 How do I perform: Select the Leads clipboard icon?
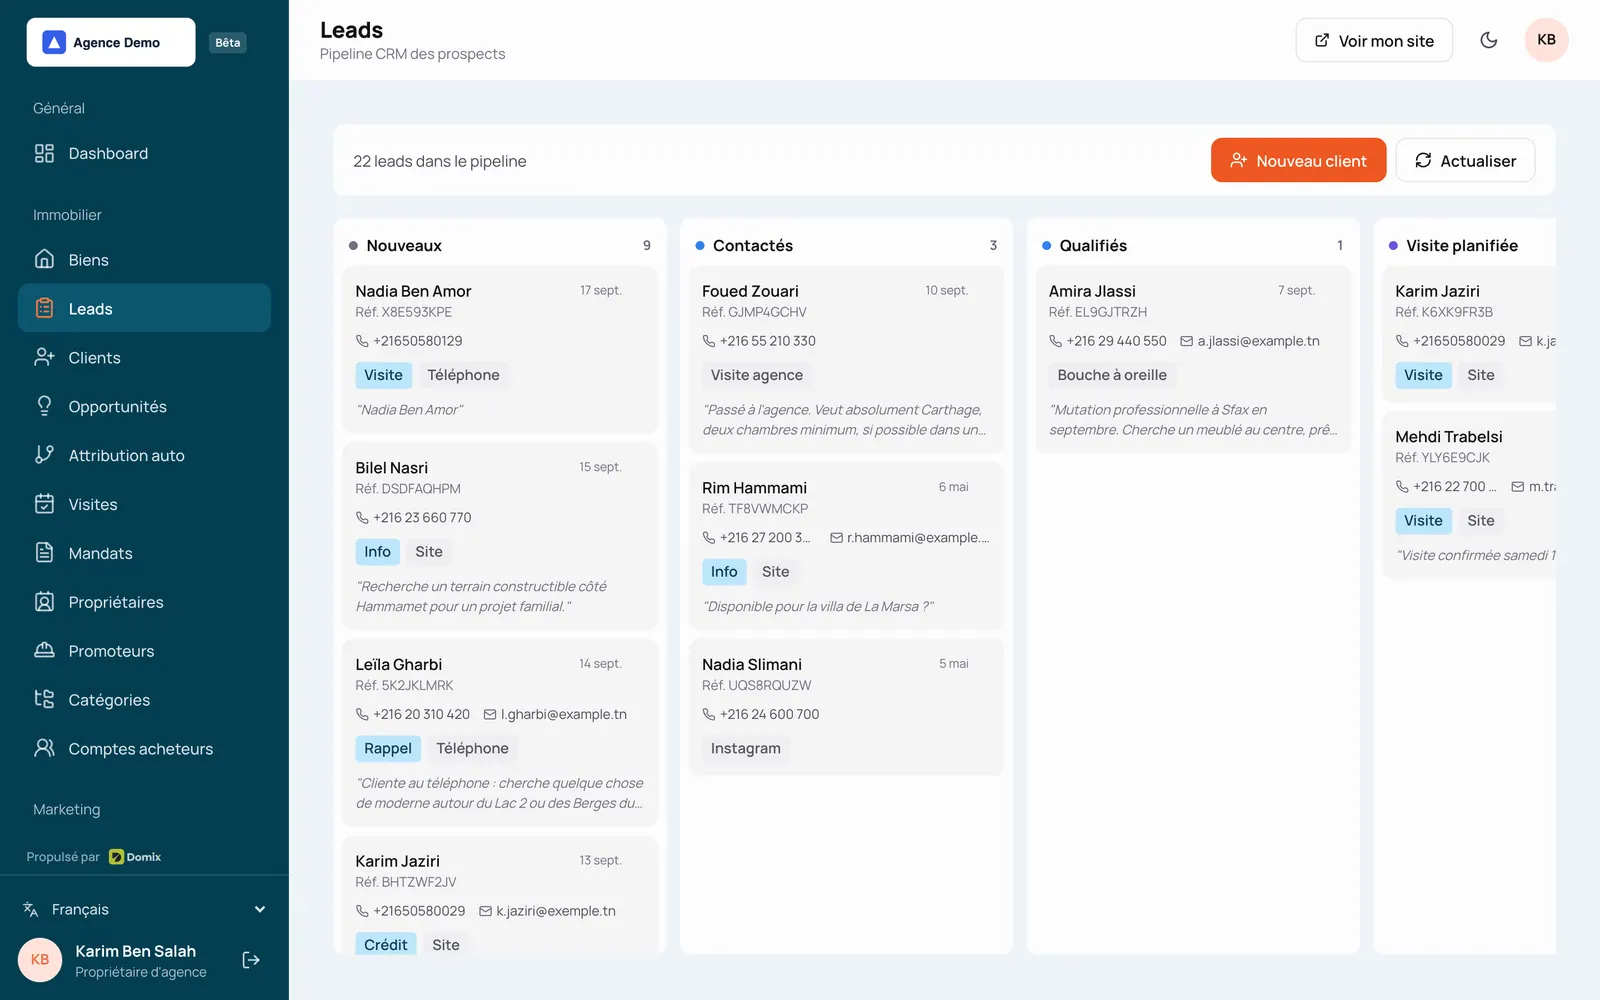point(44,308)
